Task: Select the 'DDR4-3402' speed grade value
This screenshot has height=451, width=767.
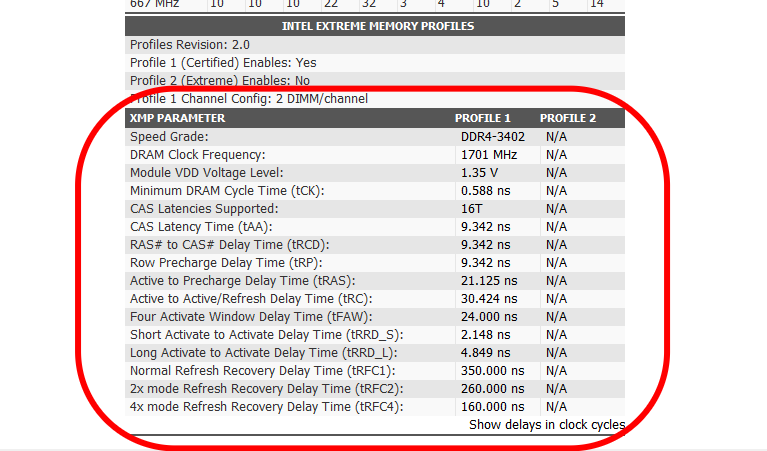Action: click(493, 137)
